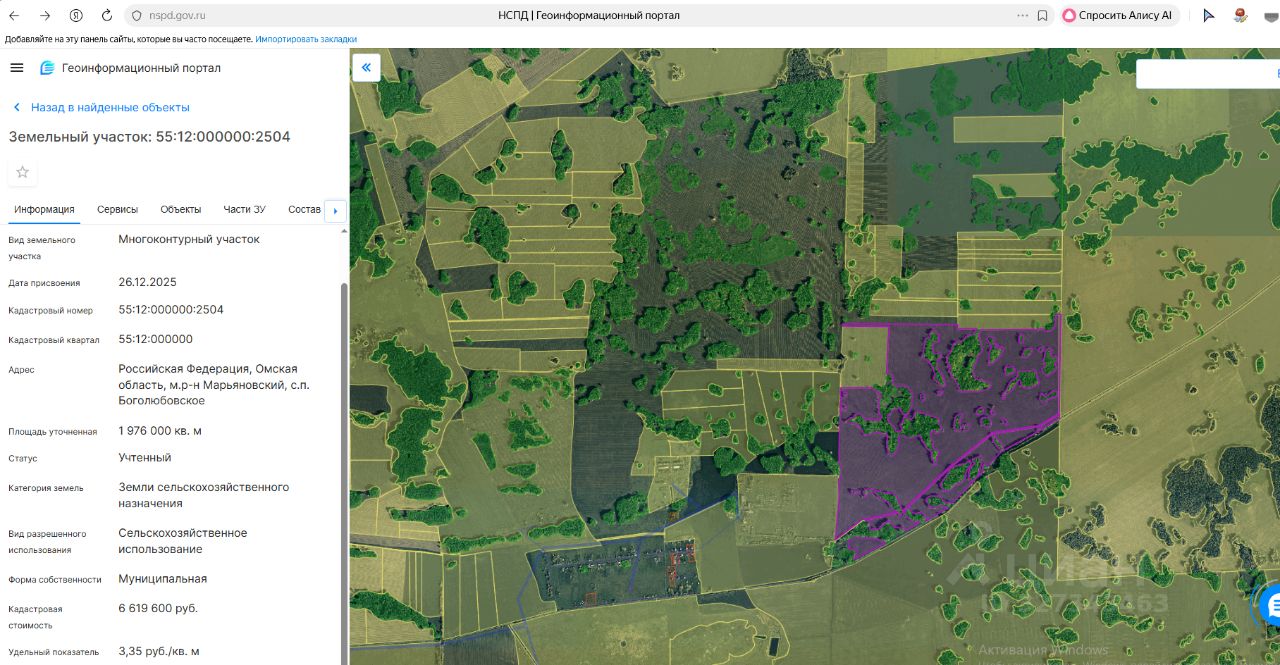This screenshot has width=1280, height=665.
Task: Go back using browser back arrow
Action: coord(14,16)
